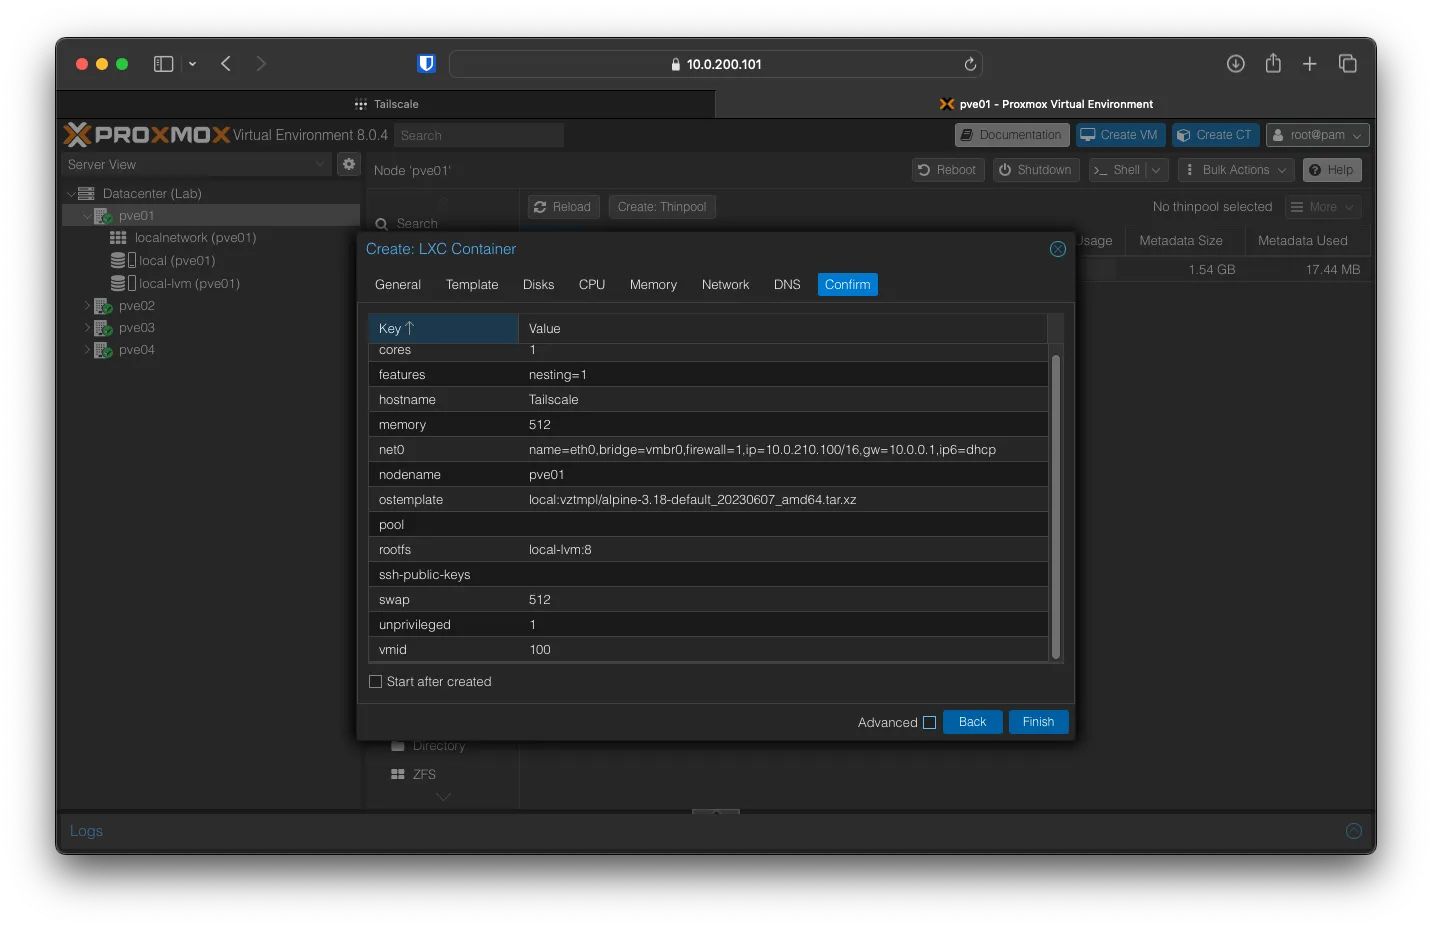Screen dimensions: 1432x928
Task: Open the Disks wizard tab
Action: 538,285
